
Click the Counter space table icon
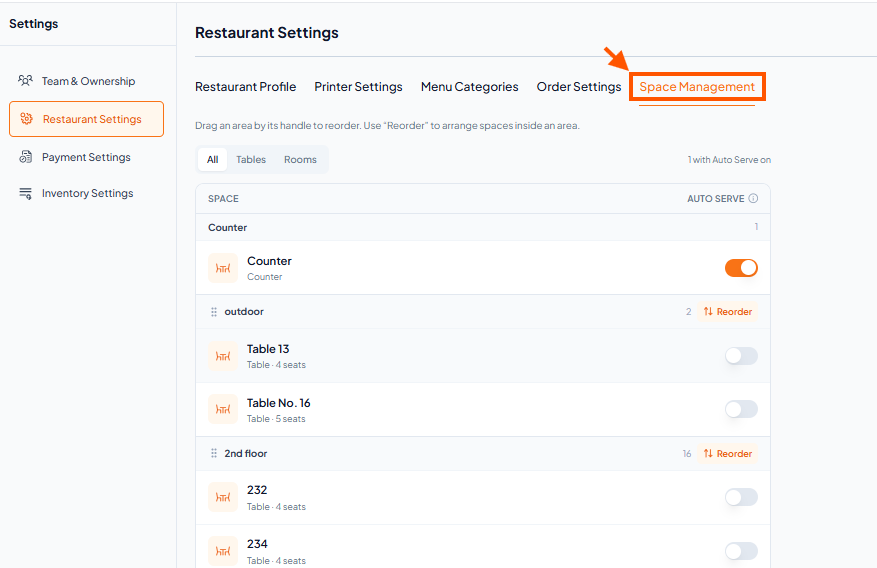click(223, 268)
